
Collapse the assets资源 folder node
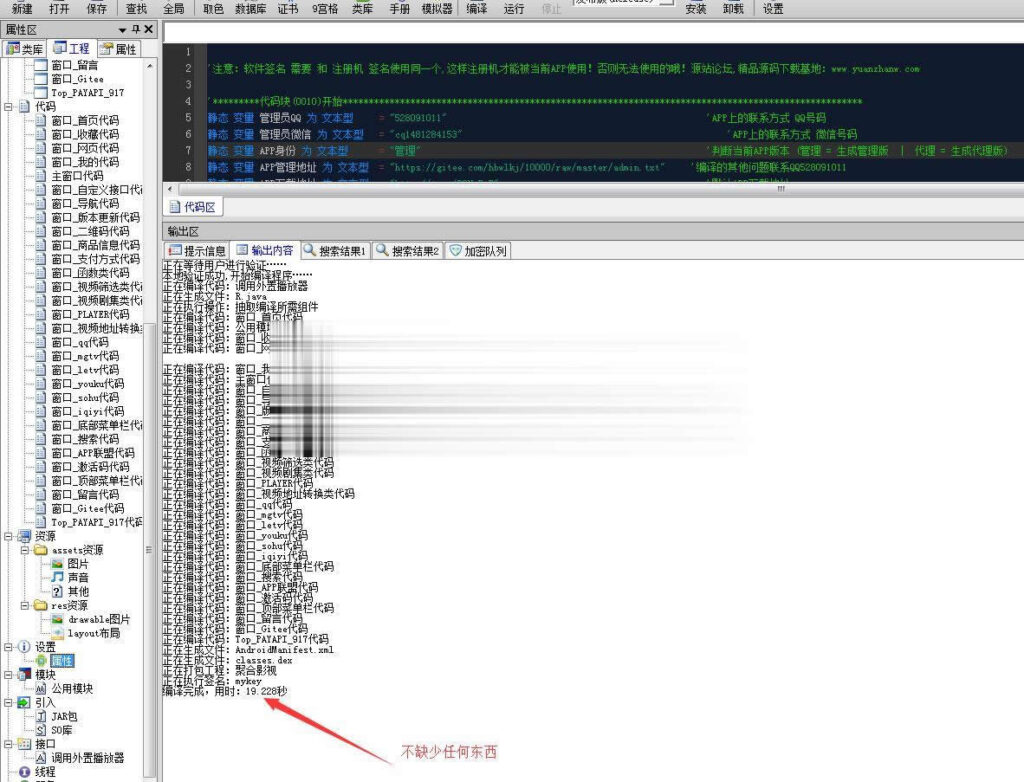click(27, 550)
